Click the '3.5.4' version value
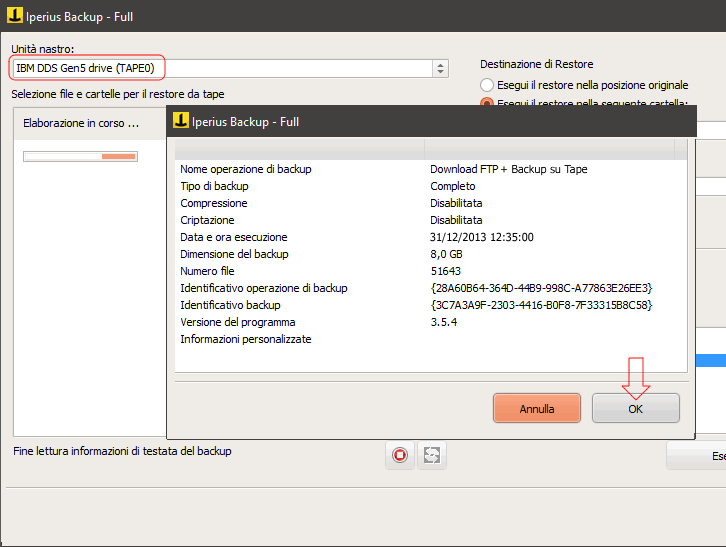Image resolution: width=726 pixels, height=547 pixels. 444,322
